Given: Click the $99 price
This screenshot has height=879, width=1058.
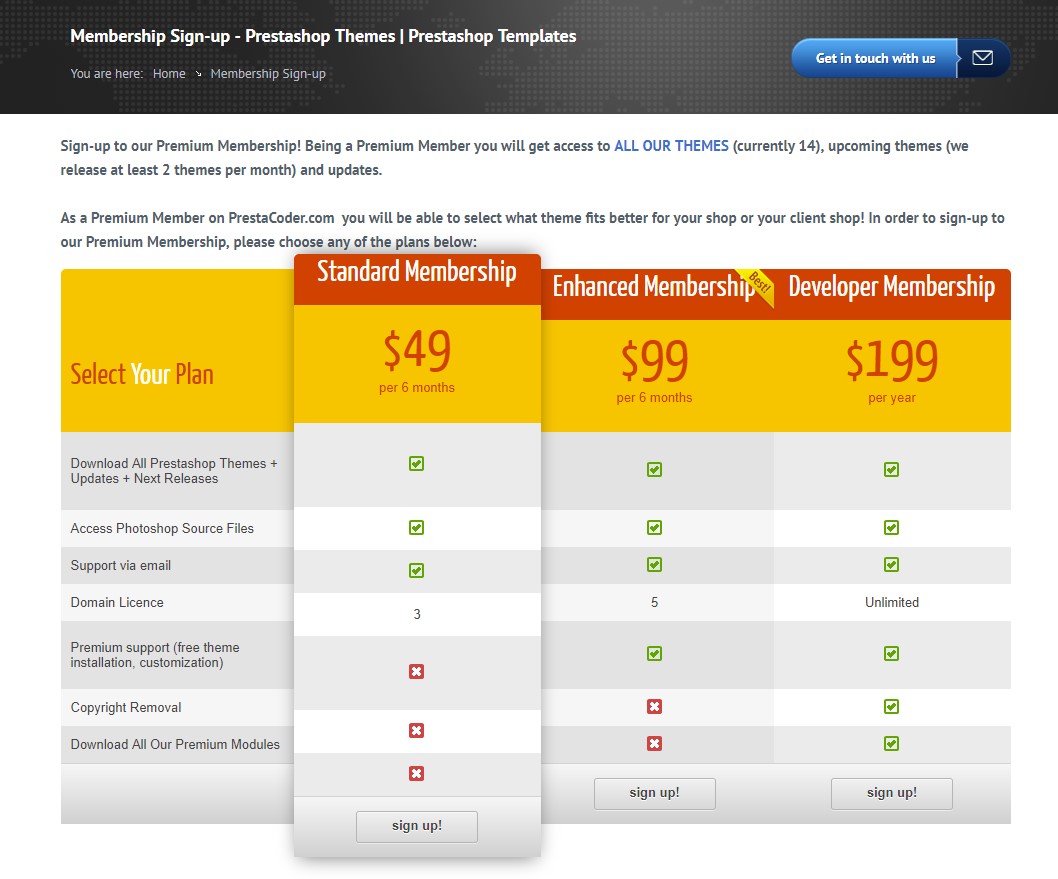Looking at the screenshot, I should pos(655,362).
